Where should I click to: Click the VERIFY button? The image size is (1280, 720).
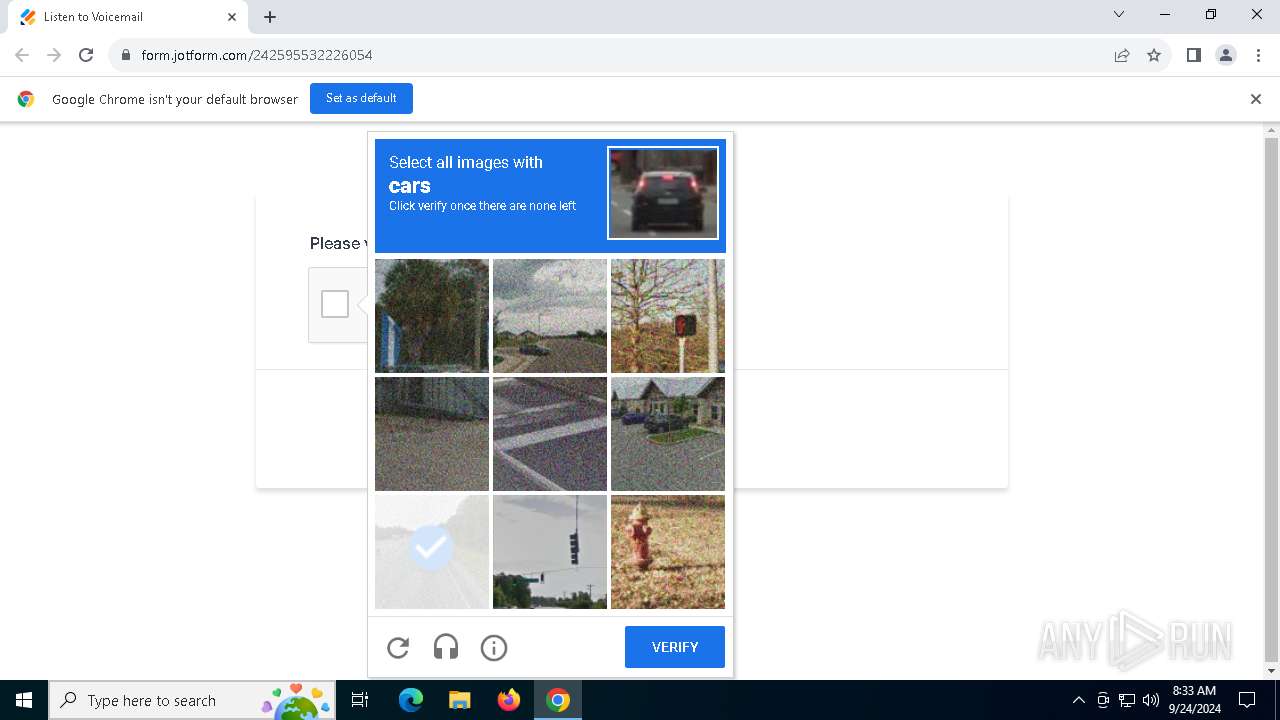[675, 647]
